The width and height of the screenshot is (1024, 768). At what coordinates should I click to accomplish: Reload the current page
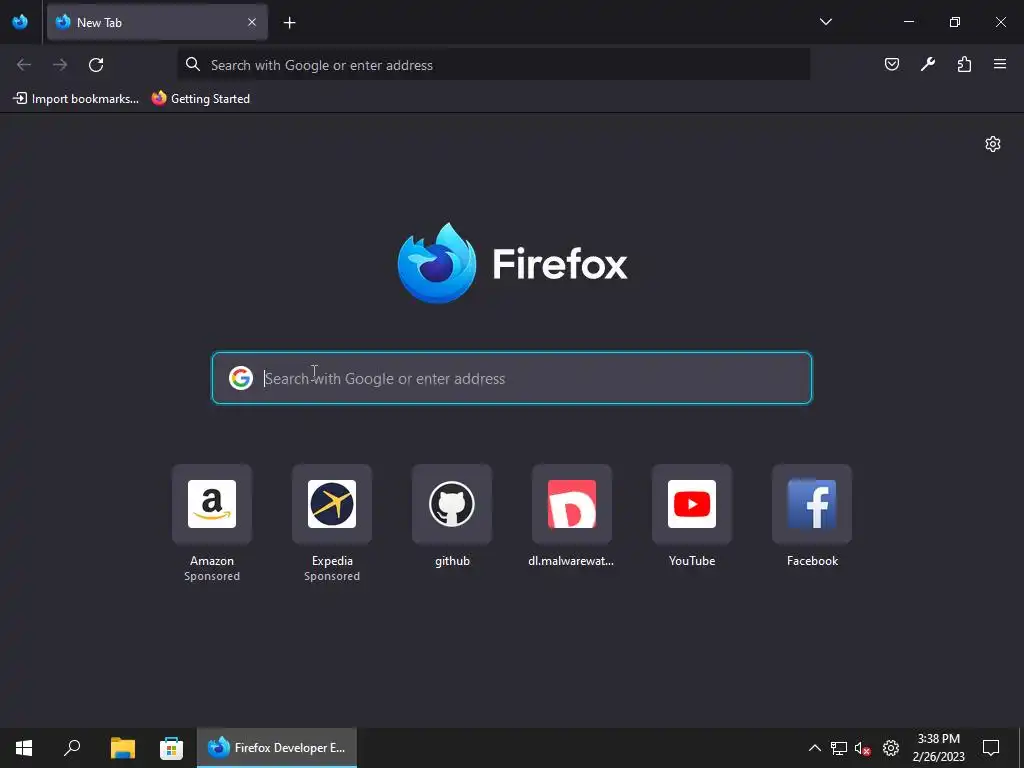coord(96,65)
